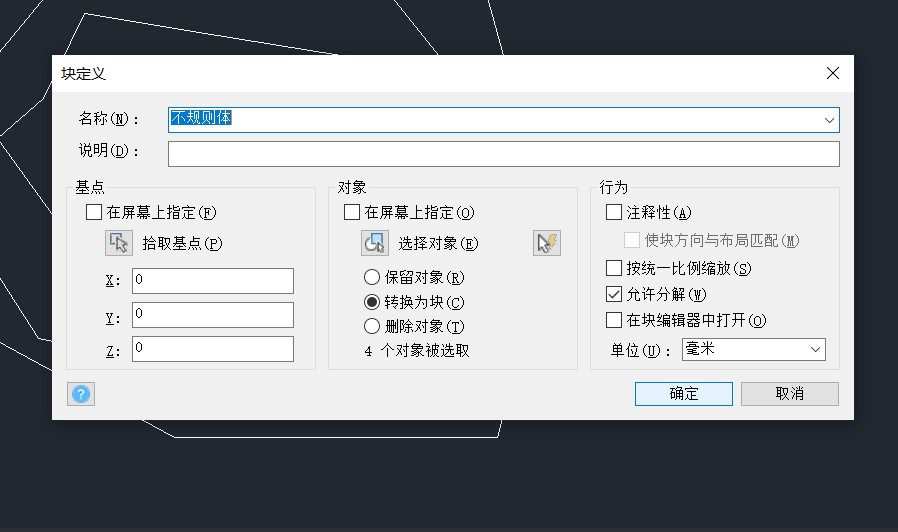Click the pick base point (拾取基点) icon

(x=119, y=243)
